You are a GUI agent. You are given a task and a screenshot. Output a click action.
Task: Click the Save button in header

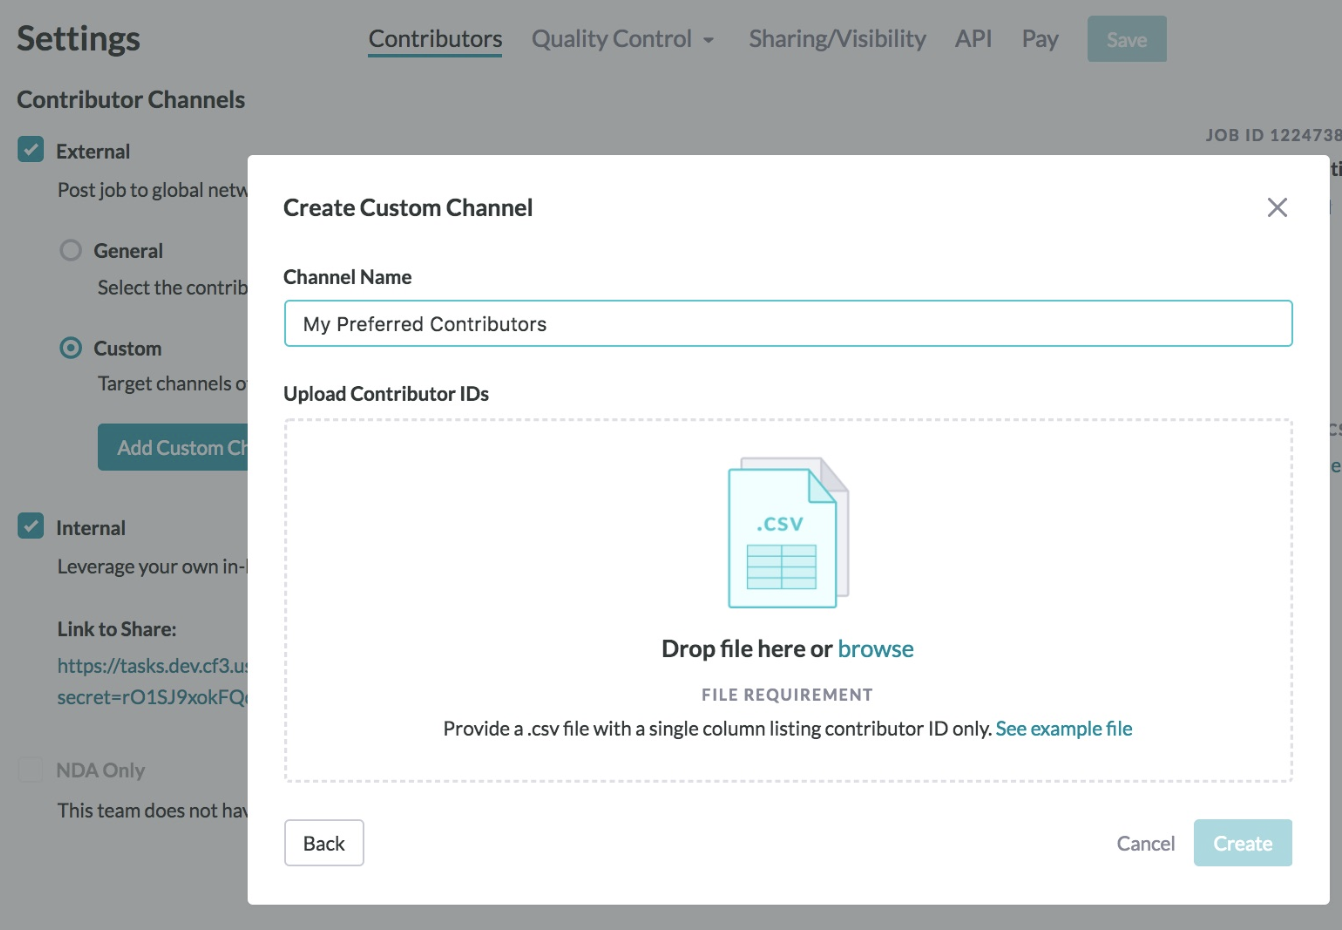point(1127,39)
